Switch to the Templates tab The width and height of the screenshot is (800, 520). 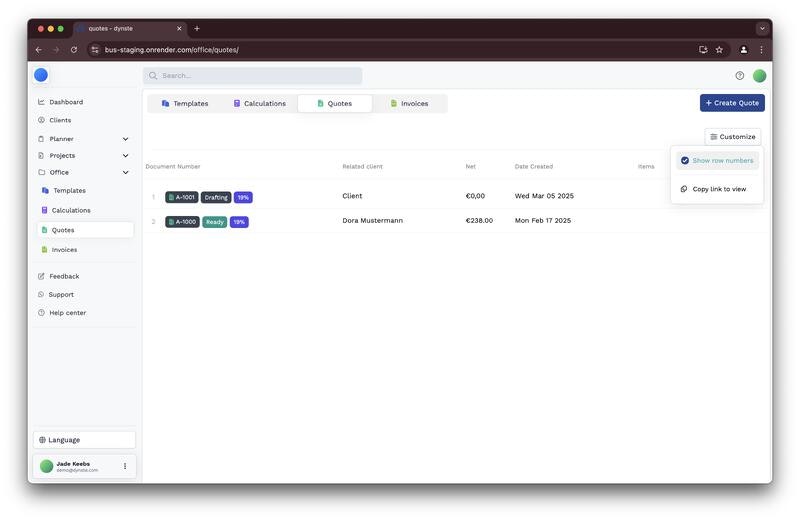(185, 104)
